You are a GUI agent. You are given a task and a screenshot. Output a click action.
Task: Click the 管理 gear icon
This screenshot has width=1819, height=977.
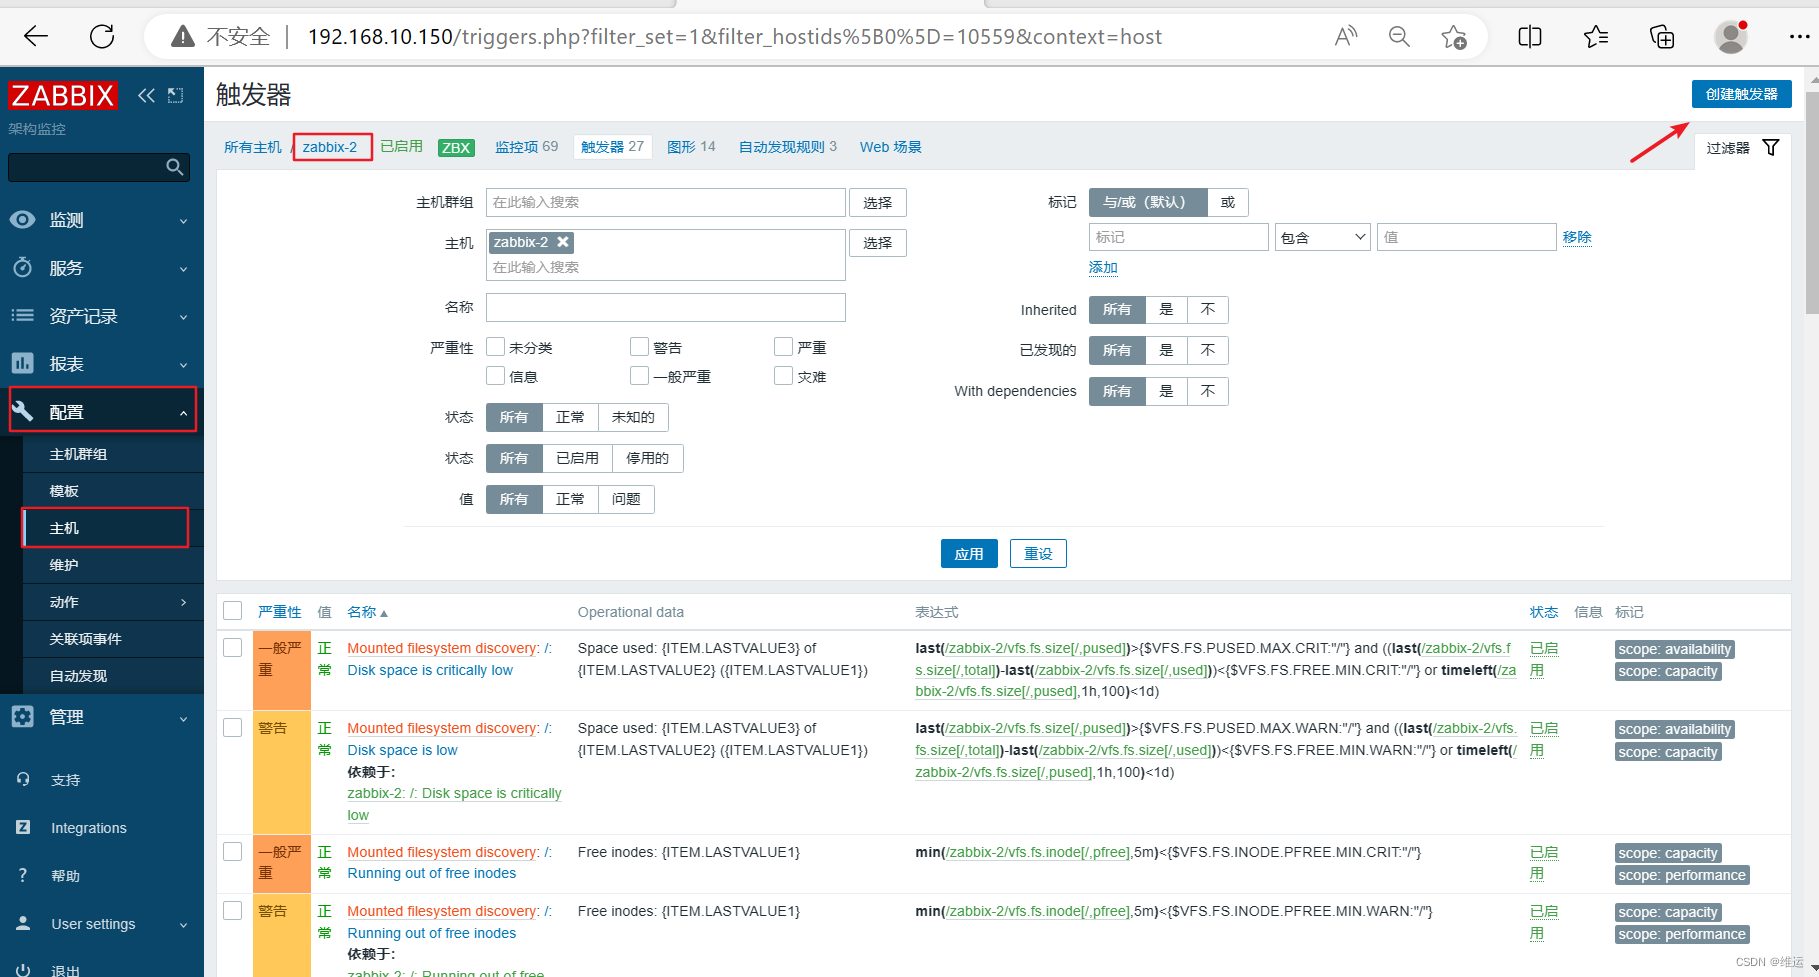23,717
